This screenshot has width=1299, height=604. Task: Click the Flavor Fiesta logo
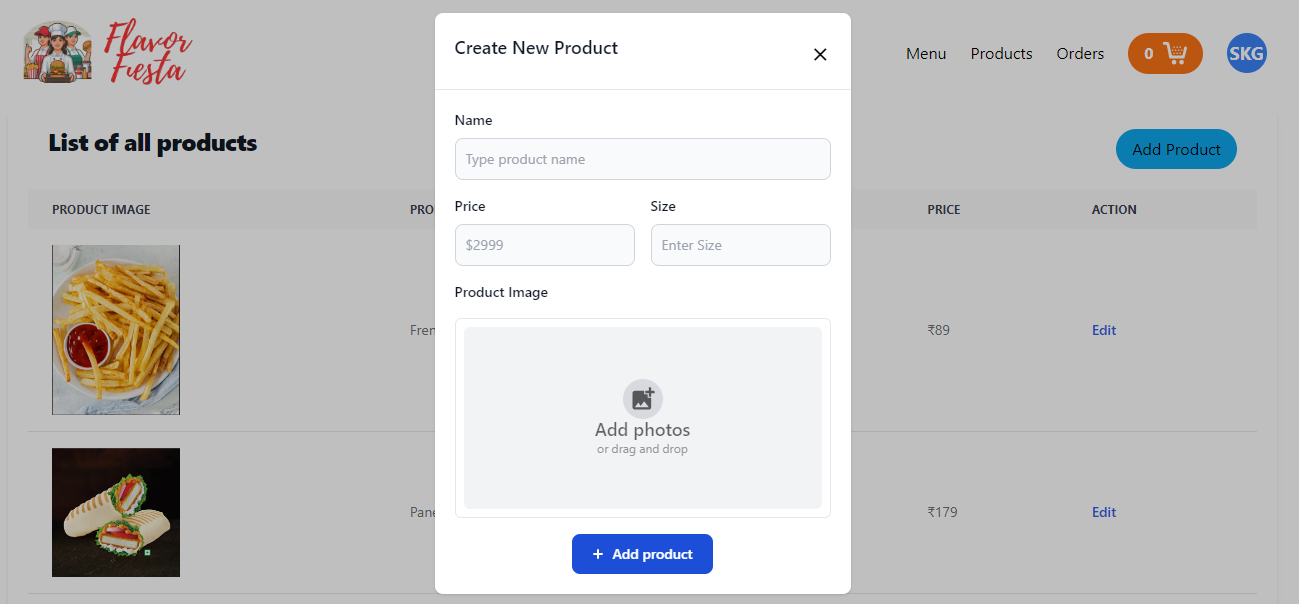pos(105,51)
